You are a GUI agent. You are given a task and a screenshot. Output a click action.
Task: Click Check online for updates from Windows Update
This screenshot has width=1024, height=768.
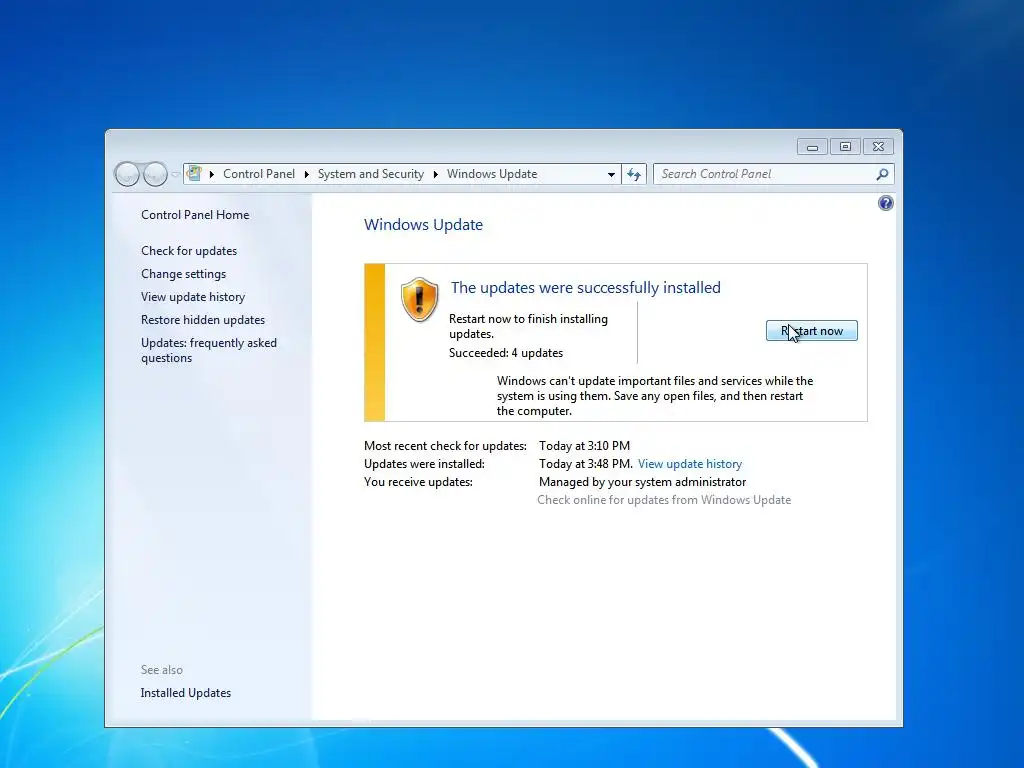(664, 500)
